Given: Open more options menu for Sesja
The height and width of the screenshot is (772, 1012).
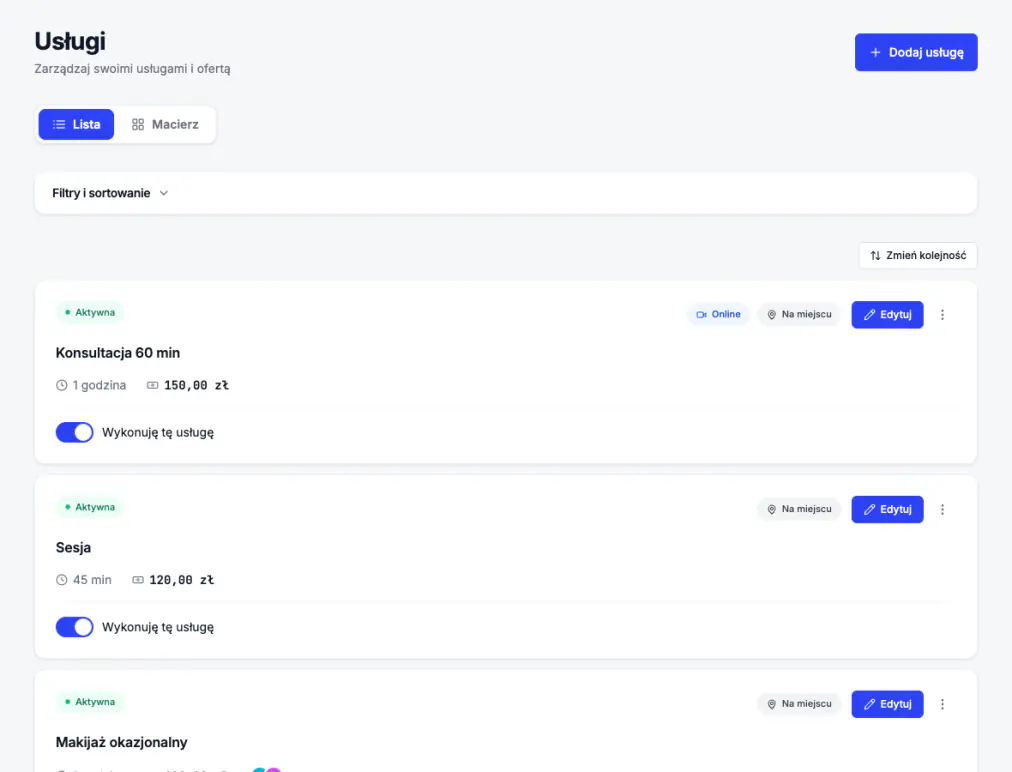Looking at the screenshot, I should pyautogui.click(x=942, y=509).
